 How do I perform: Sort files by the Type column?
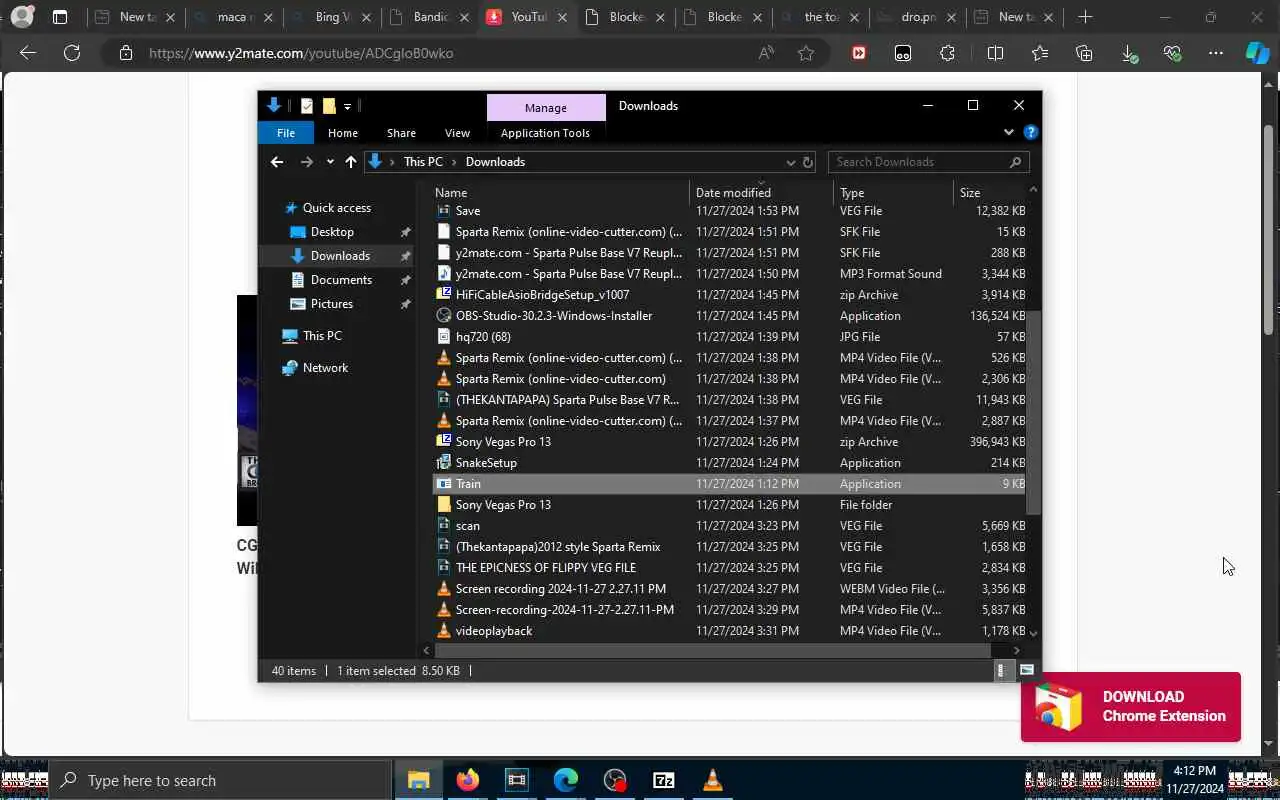[x=893, y=193]
